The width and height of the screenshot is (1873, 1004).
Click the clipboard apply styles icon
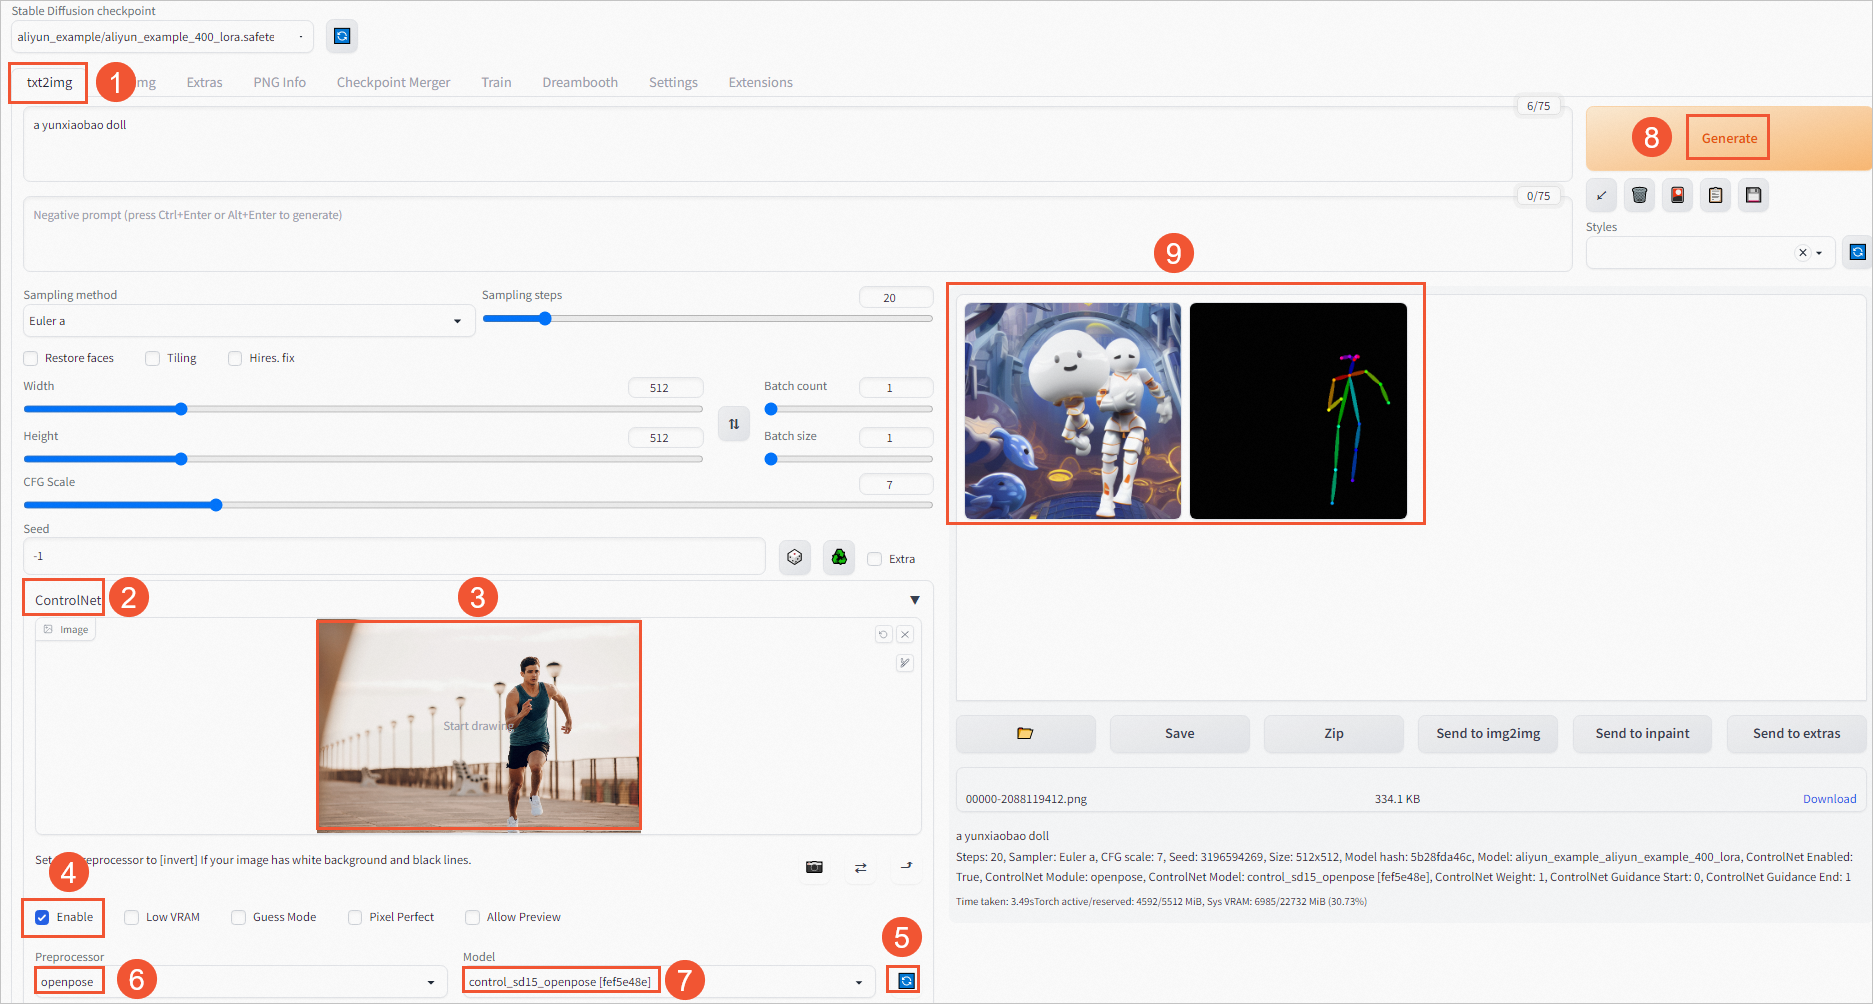[1715, 195]
